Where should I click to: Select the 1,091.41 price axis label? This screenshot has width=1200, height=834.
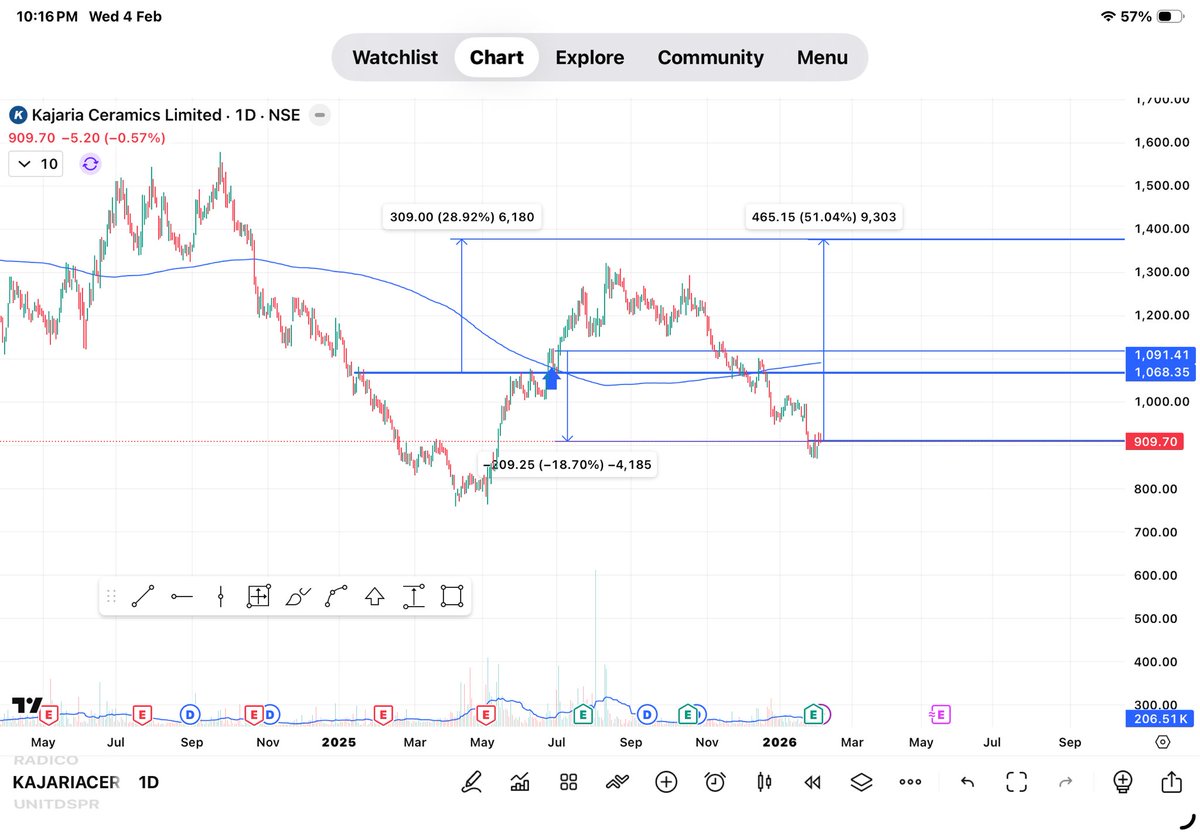pos(1161,354)
